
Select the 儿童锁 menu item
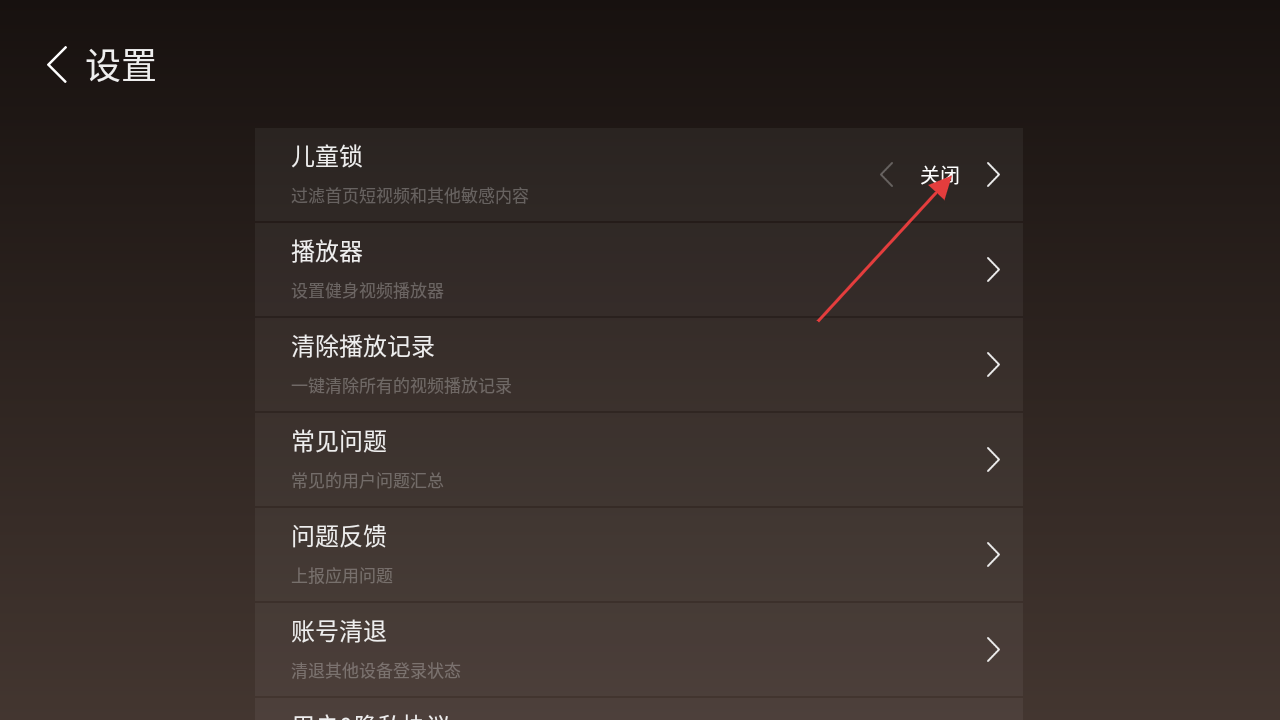pos(639,175)
